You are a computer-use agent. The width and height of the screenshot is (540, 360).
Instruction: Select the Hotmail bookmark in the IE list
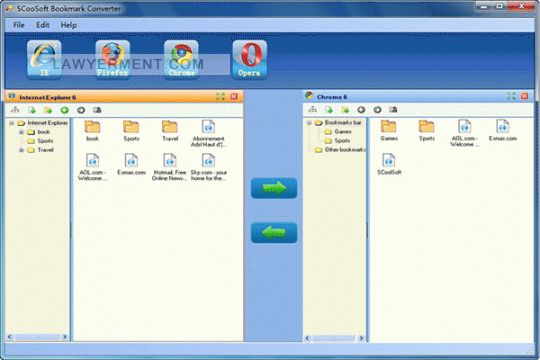[x=170, y=167]
